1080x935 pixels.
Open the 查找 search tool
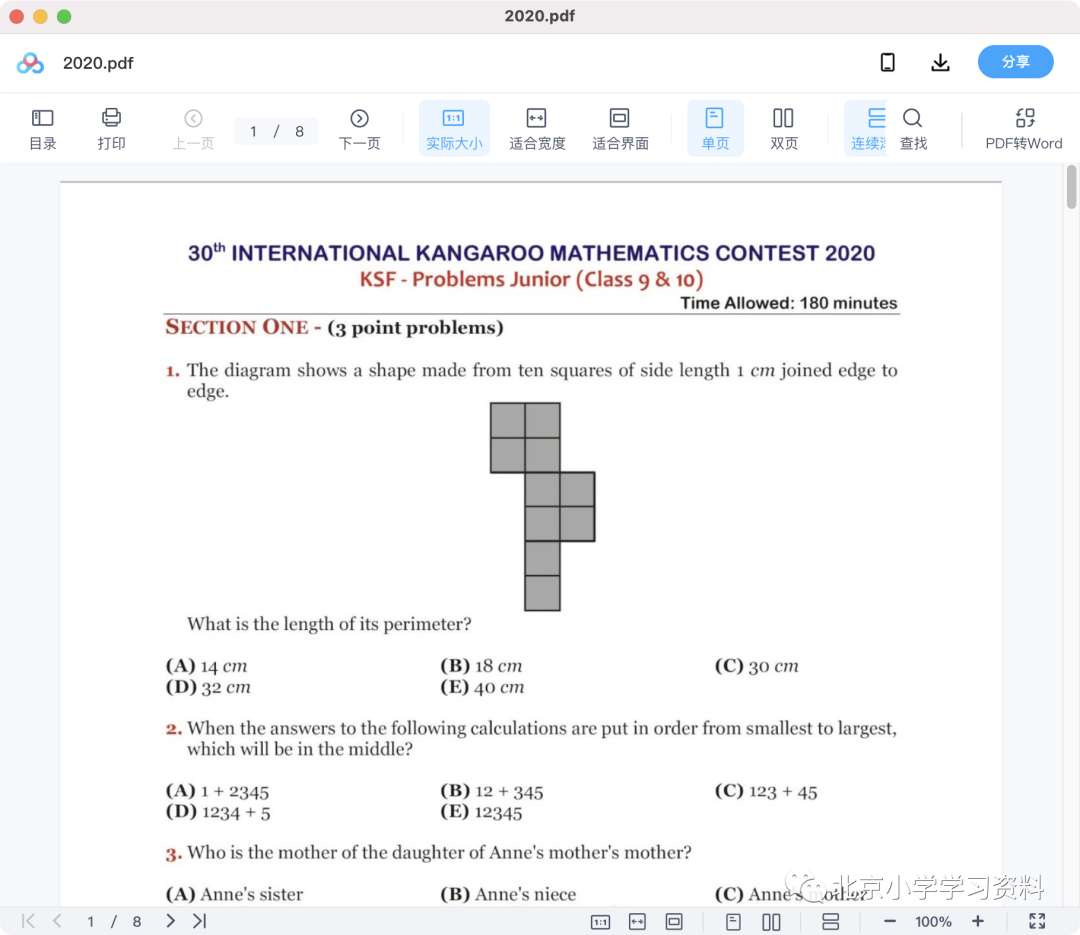pos(913,129)
